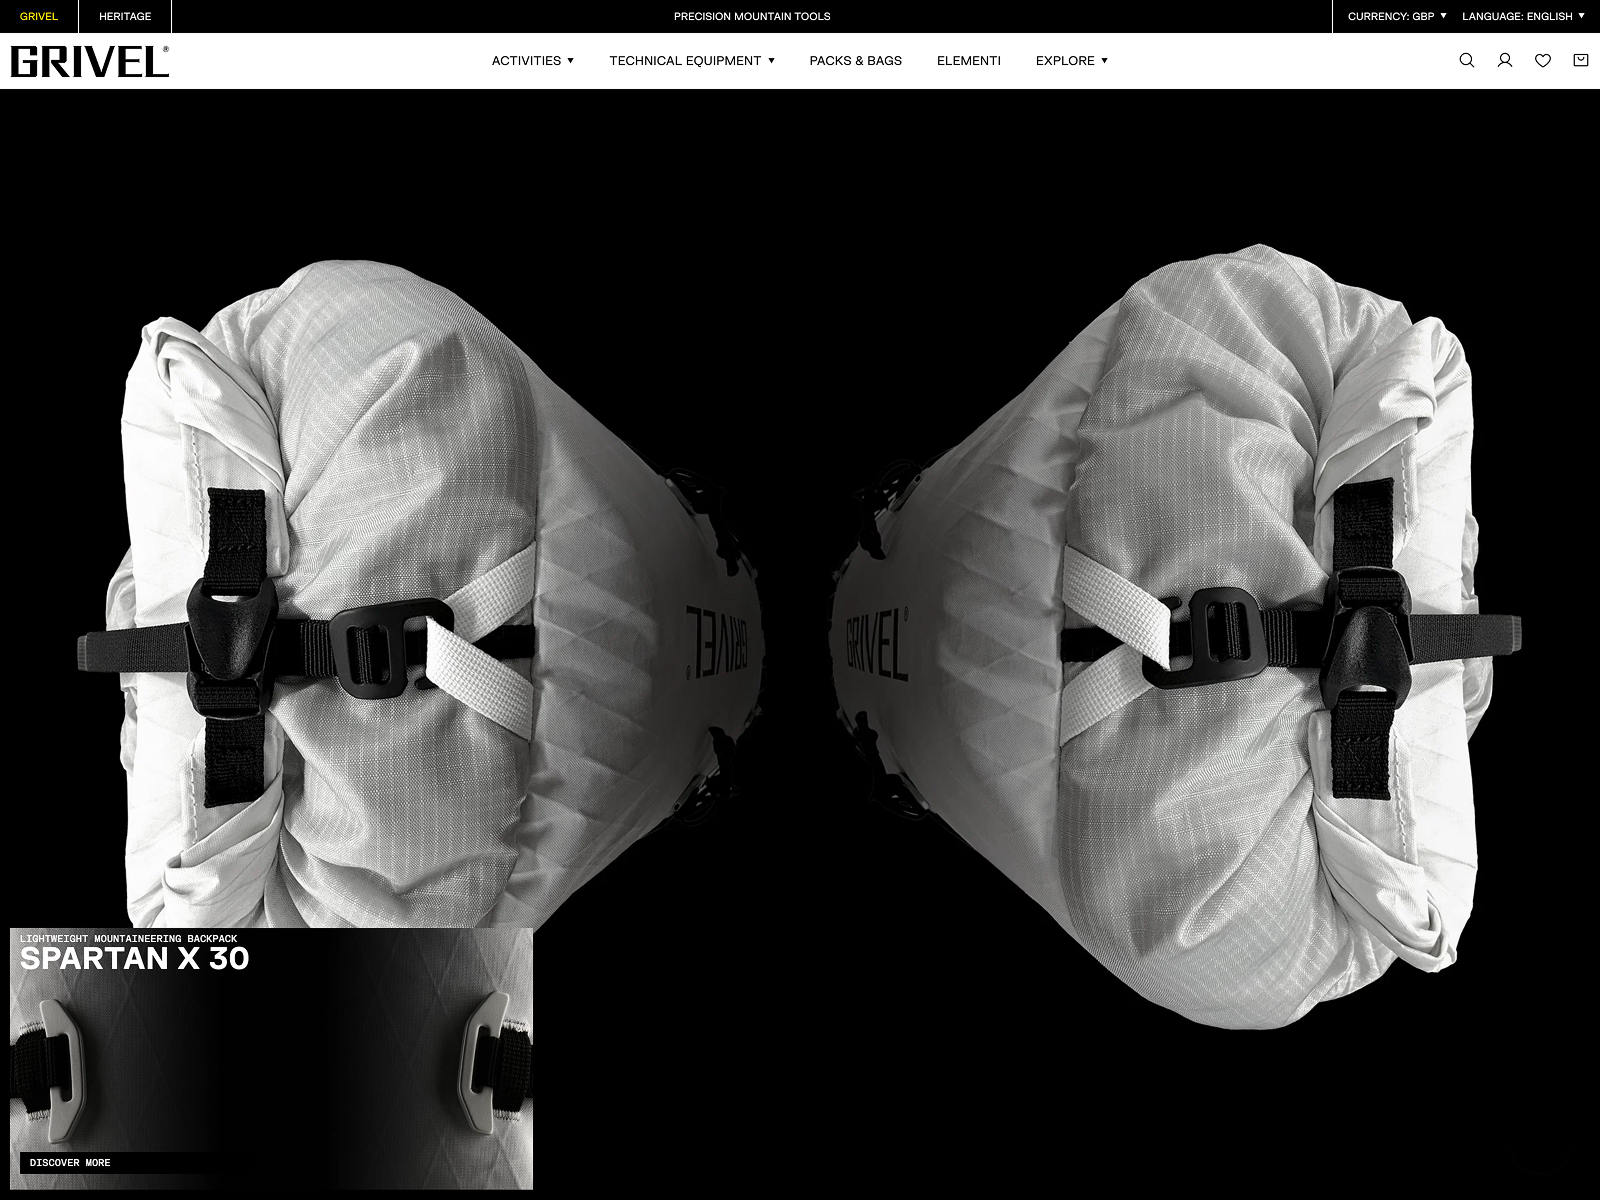Screen dimensions: 1600x1200
Task: Open Elementi menu item
Action: [x=969, y=61]
